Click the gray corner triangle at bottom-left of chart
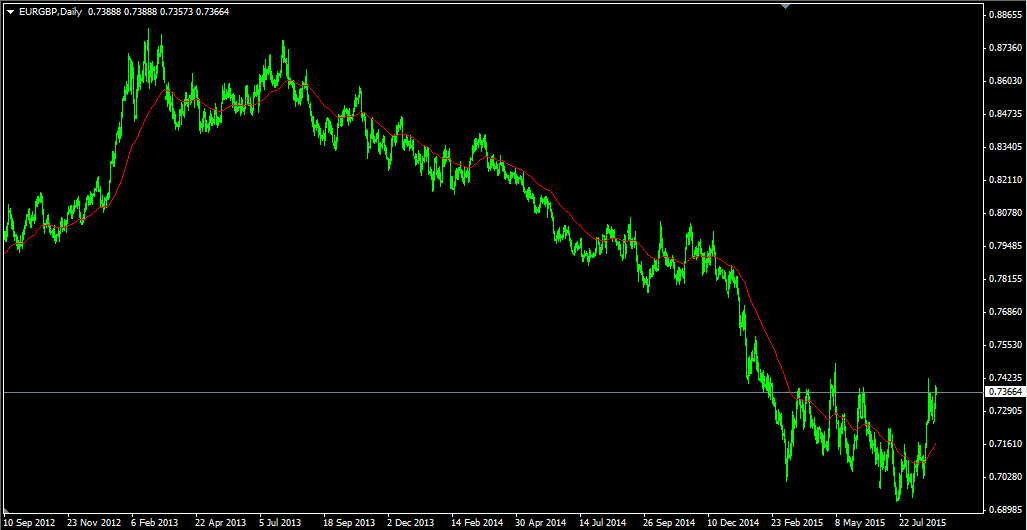The image size is (1027, 530). click(7, 510)
